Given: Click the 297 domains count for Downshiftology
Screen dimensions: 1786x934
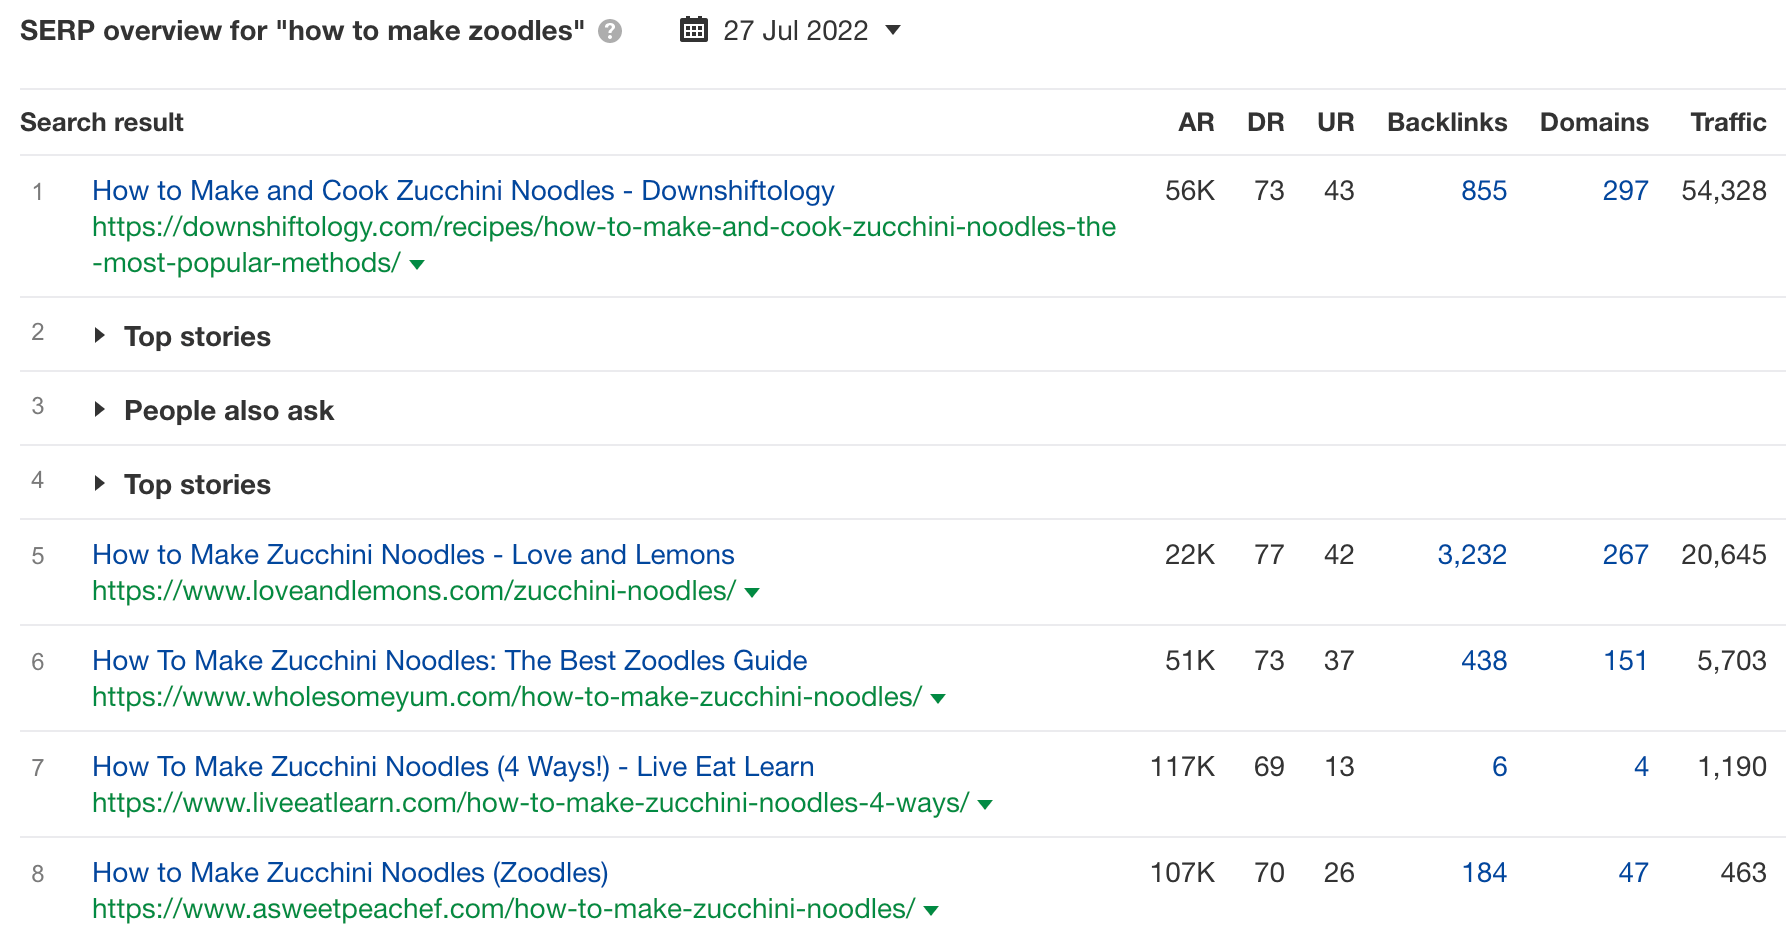Looking at the screenshot, I should [x=1624, y=190].
